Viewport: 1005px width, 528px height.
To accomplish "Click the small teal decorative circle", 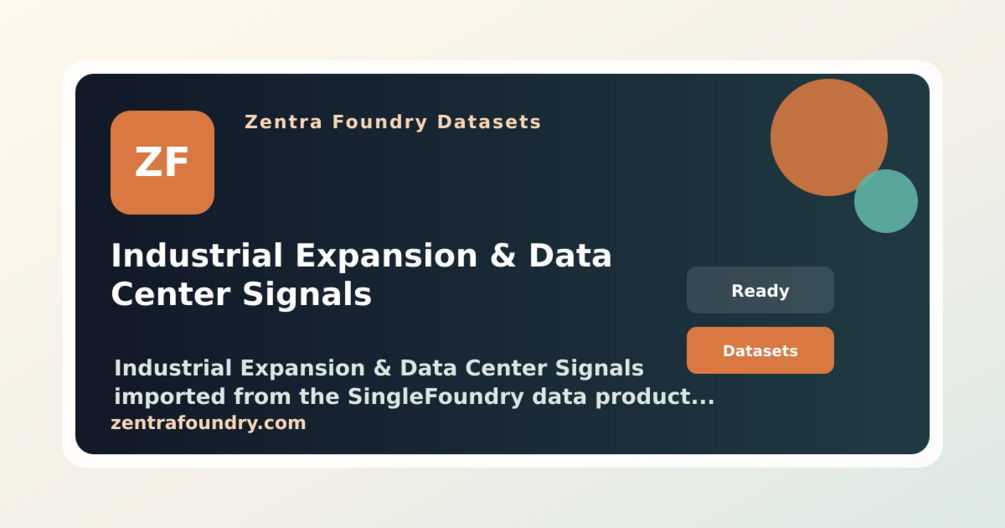I will (x=886, y=201).
